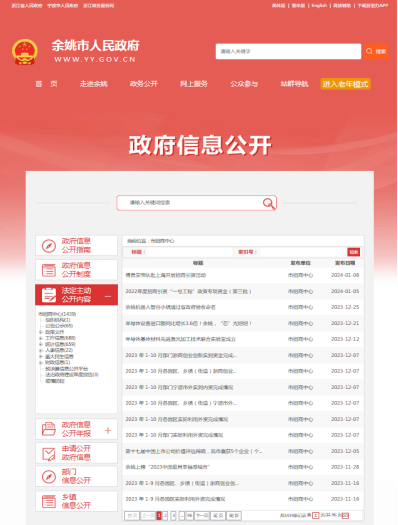Click the magnifier icon in the red-bordered search box
The height and width of the screenshot is (525, 398).
pyautogui.click(x=268, y=203)
